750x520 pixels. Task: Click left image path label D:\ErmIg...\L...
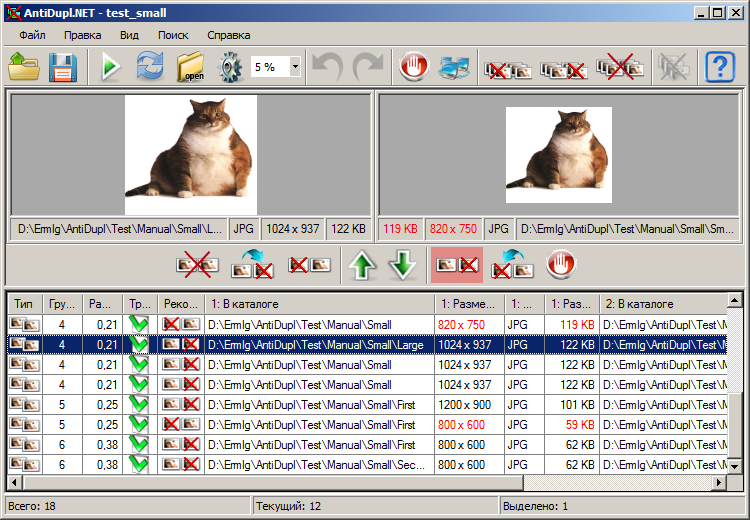tap(120, 229)
